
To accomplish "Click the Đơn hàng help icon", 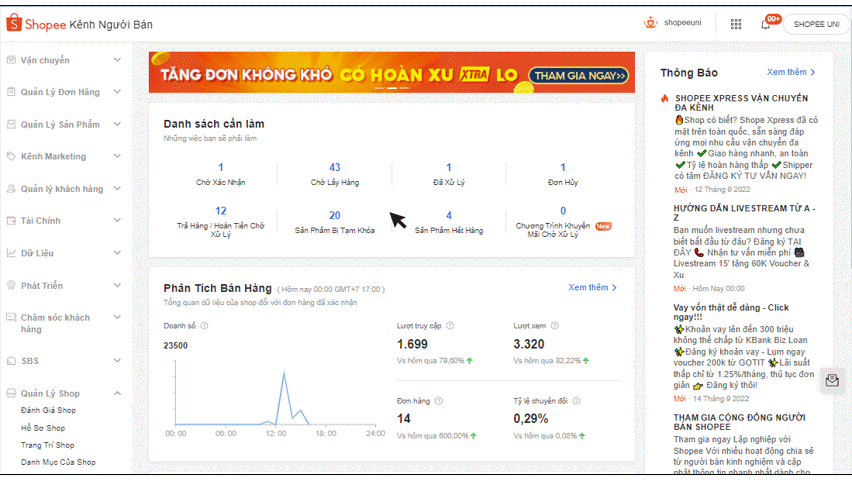I will pyautogui.click(x=438, y=401).
